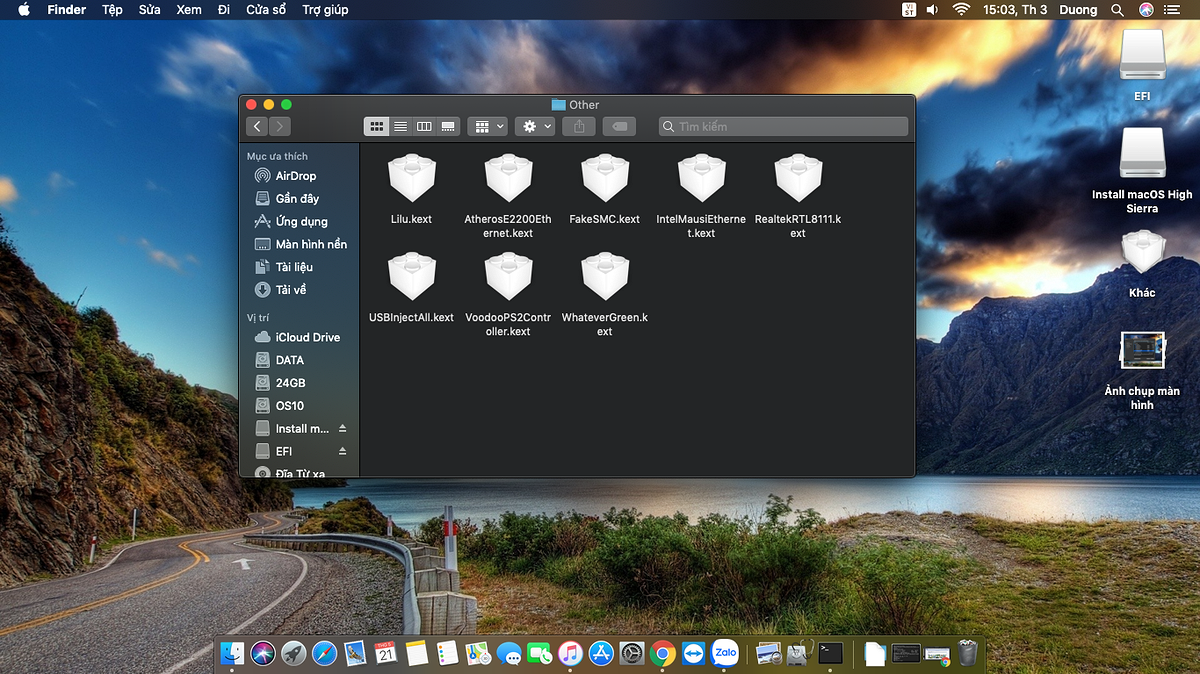The width and height of the screenshot is (1200, 674).
Task: Open the Cửa sổ menu
Action: [266, 10]
